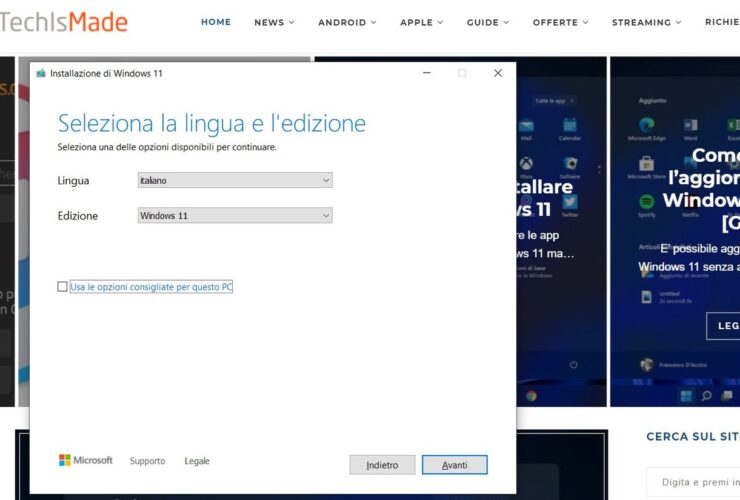Click the website search field 'Digita e premi'
This screenshot has width=740, height=500.
pos(694,482)
